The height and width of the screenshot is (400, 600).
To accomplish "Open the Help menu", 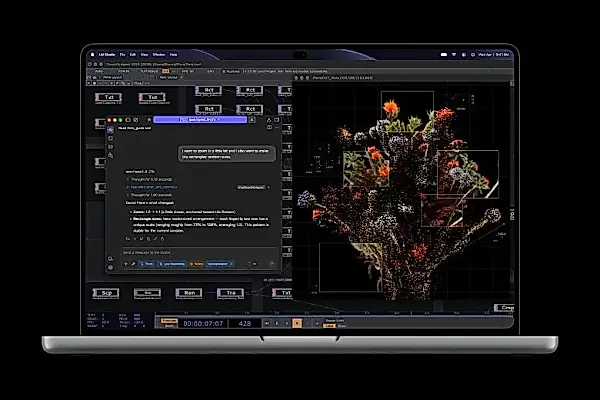I will coord(173,55).
